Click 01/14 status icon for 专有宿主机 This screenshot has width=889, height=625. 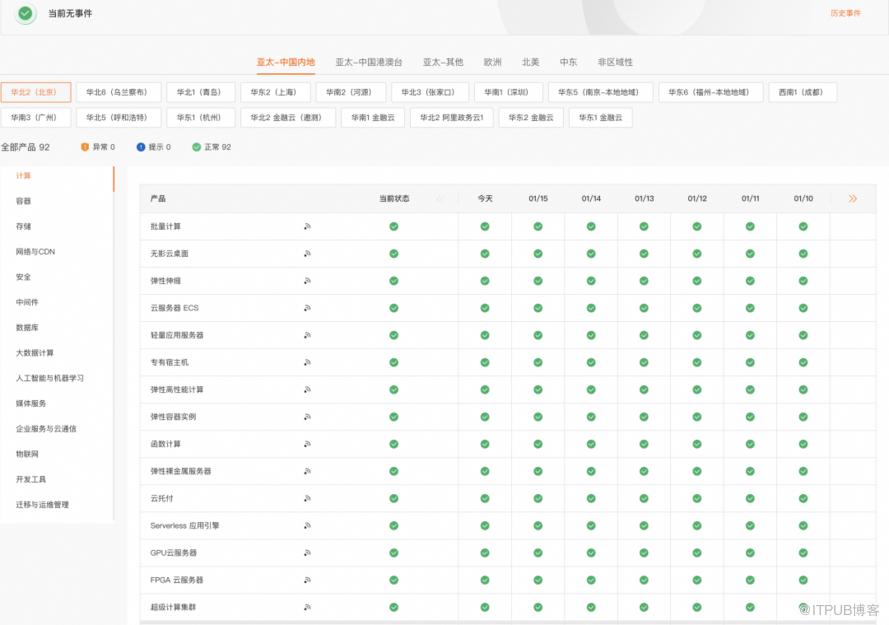pos(591,362)
